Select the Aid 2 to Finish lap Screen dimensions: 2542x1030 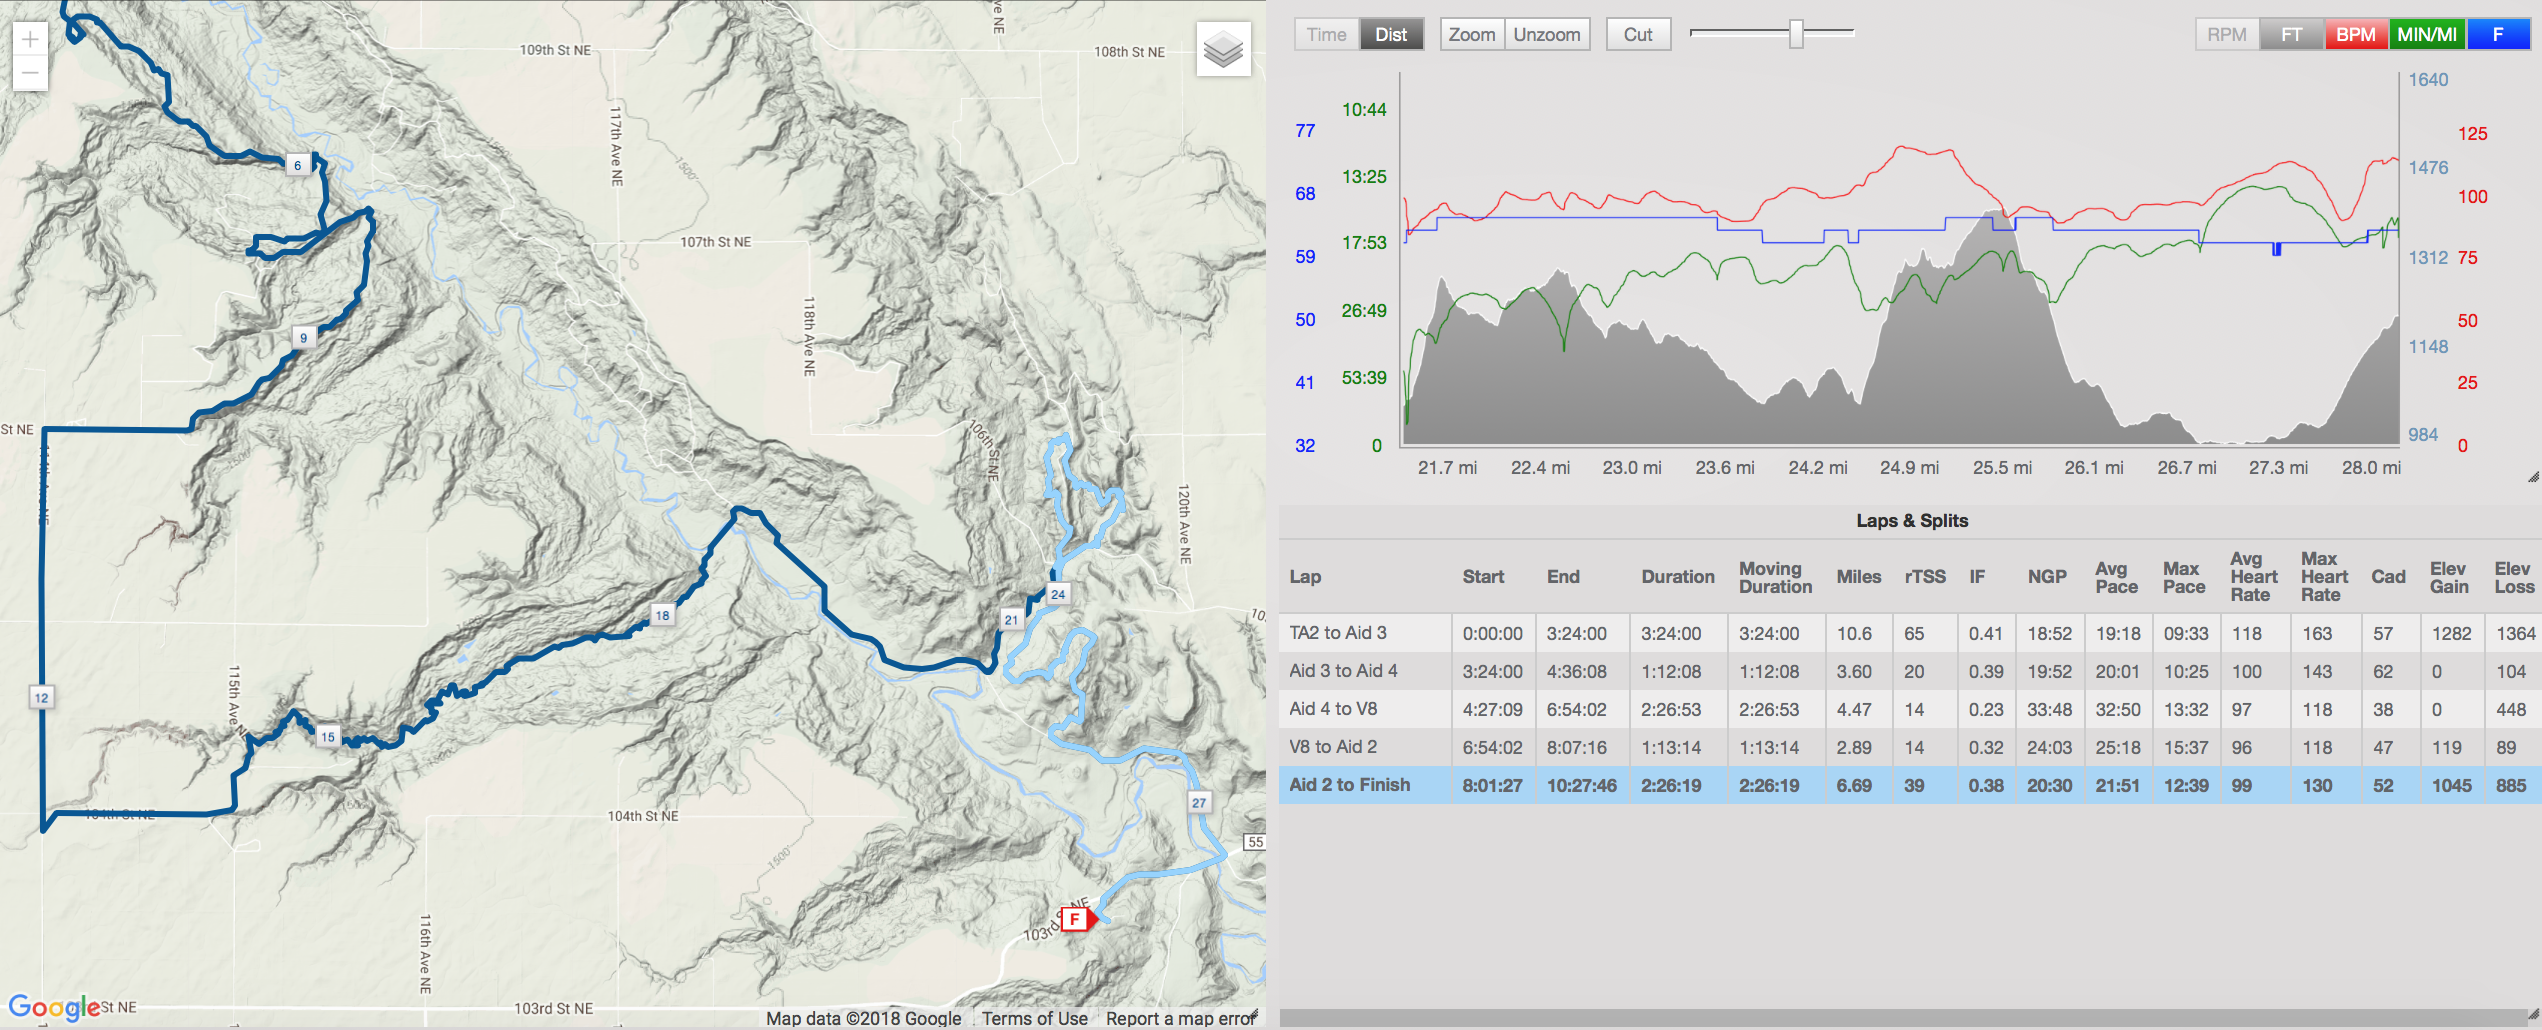point(1910,785)
